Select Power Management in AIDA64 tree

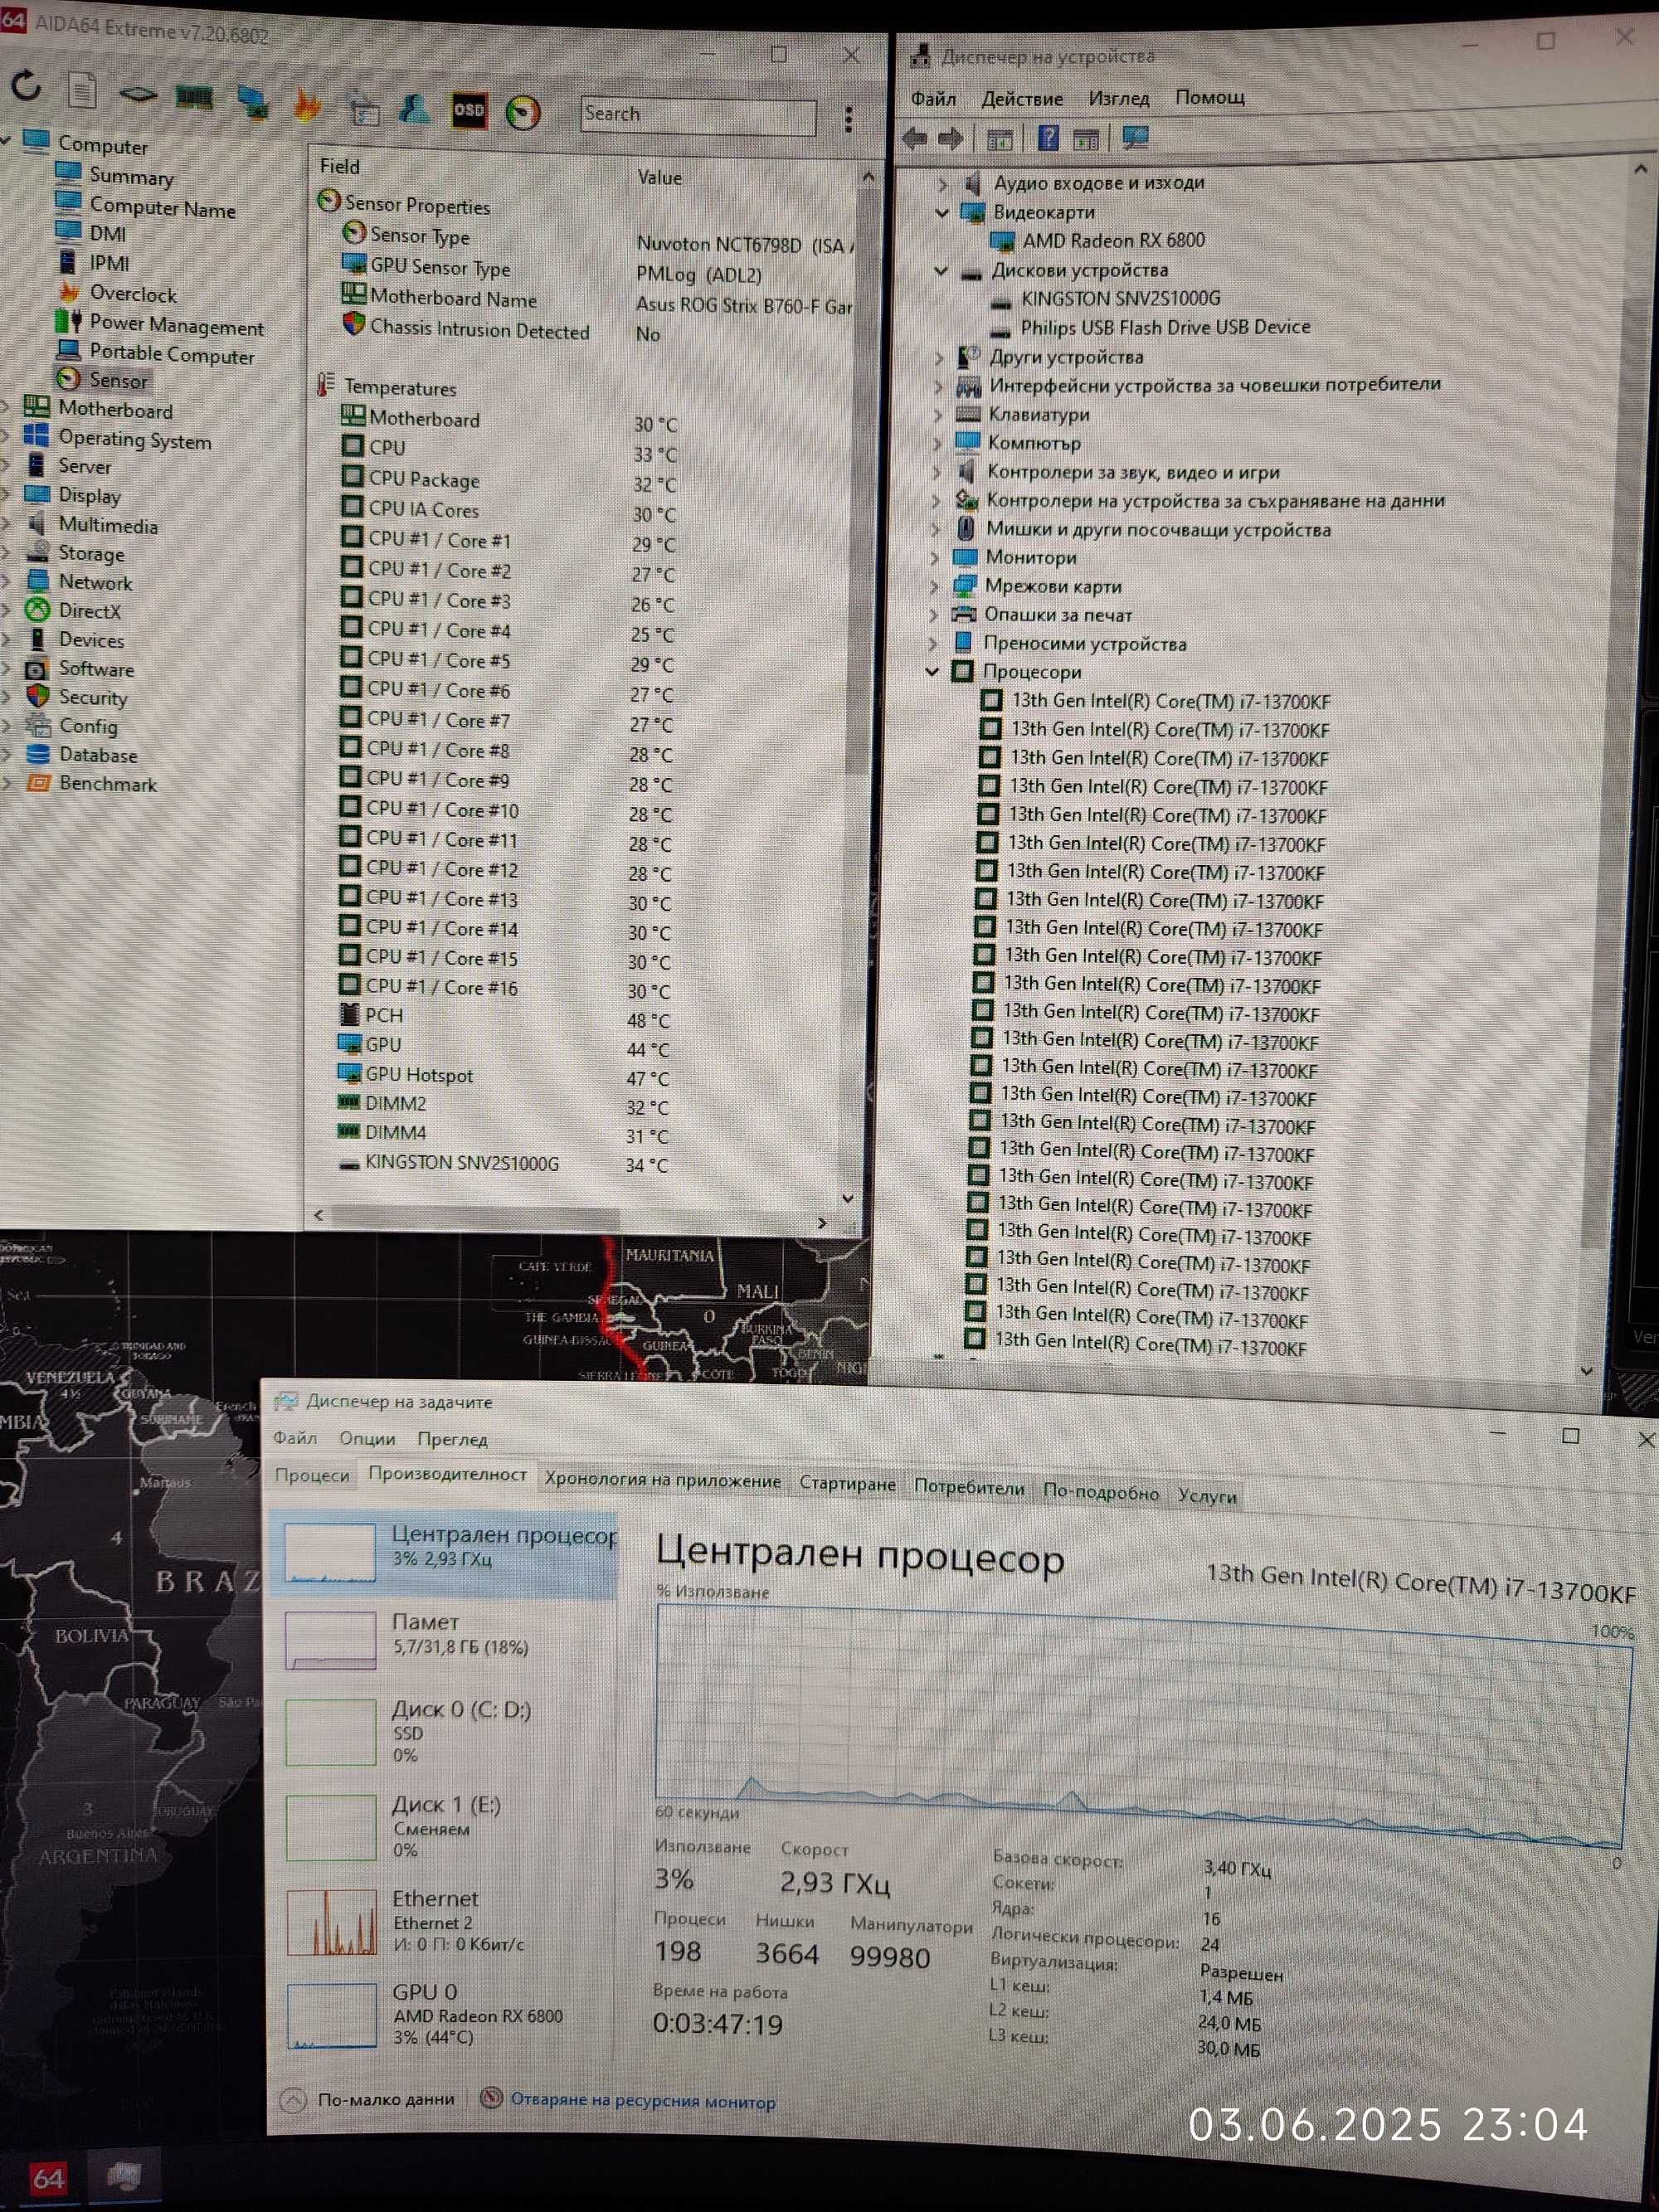point(177,325)
